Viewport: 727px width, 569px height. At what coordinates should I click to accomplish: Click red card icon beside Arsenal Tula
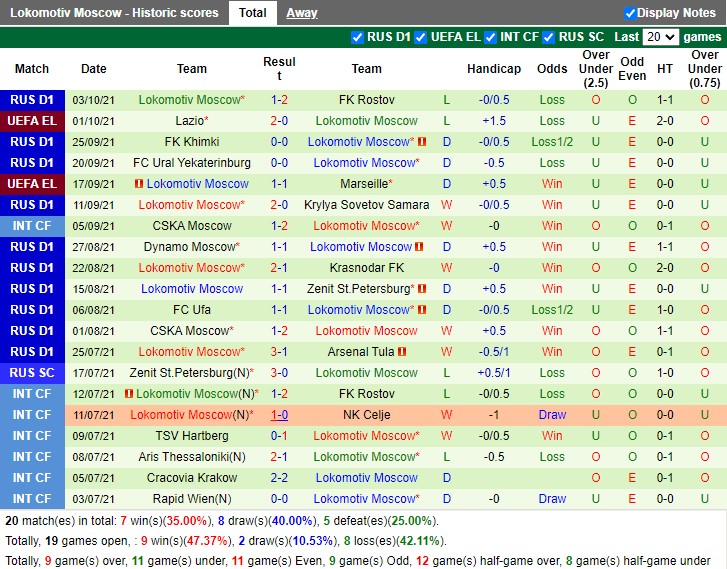coord(402,352)
